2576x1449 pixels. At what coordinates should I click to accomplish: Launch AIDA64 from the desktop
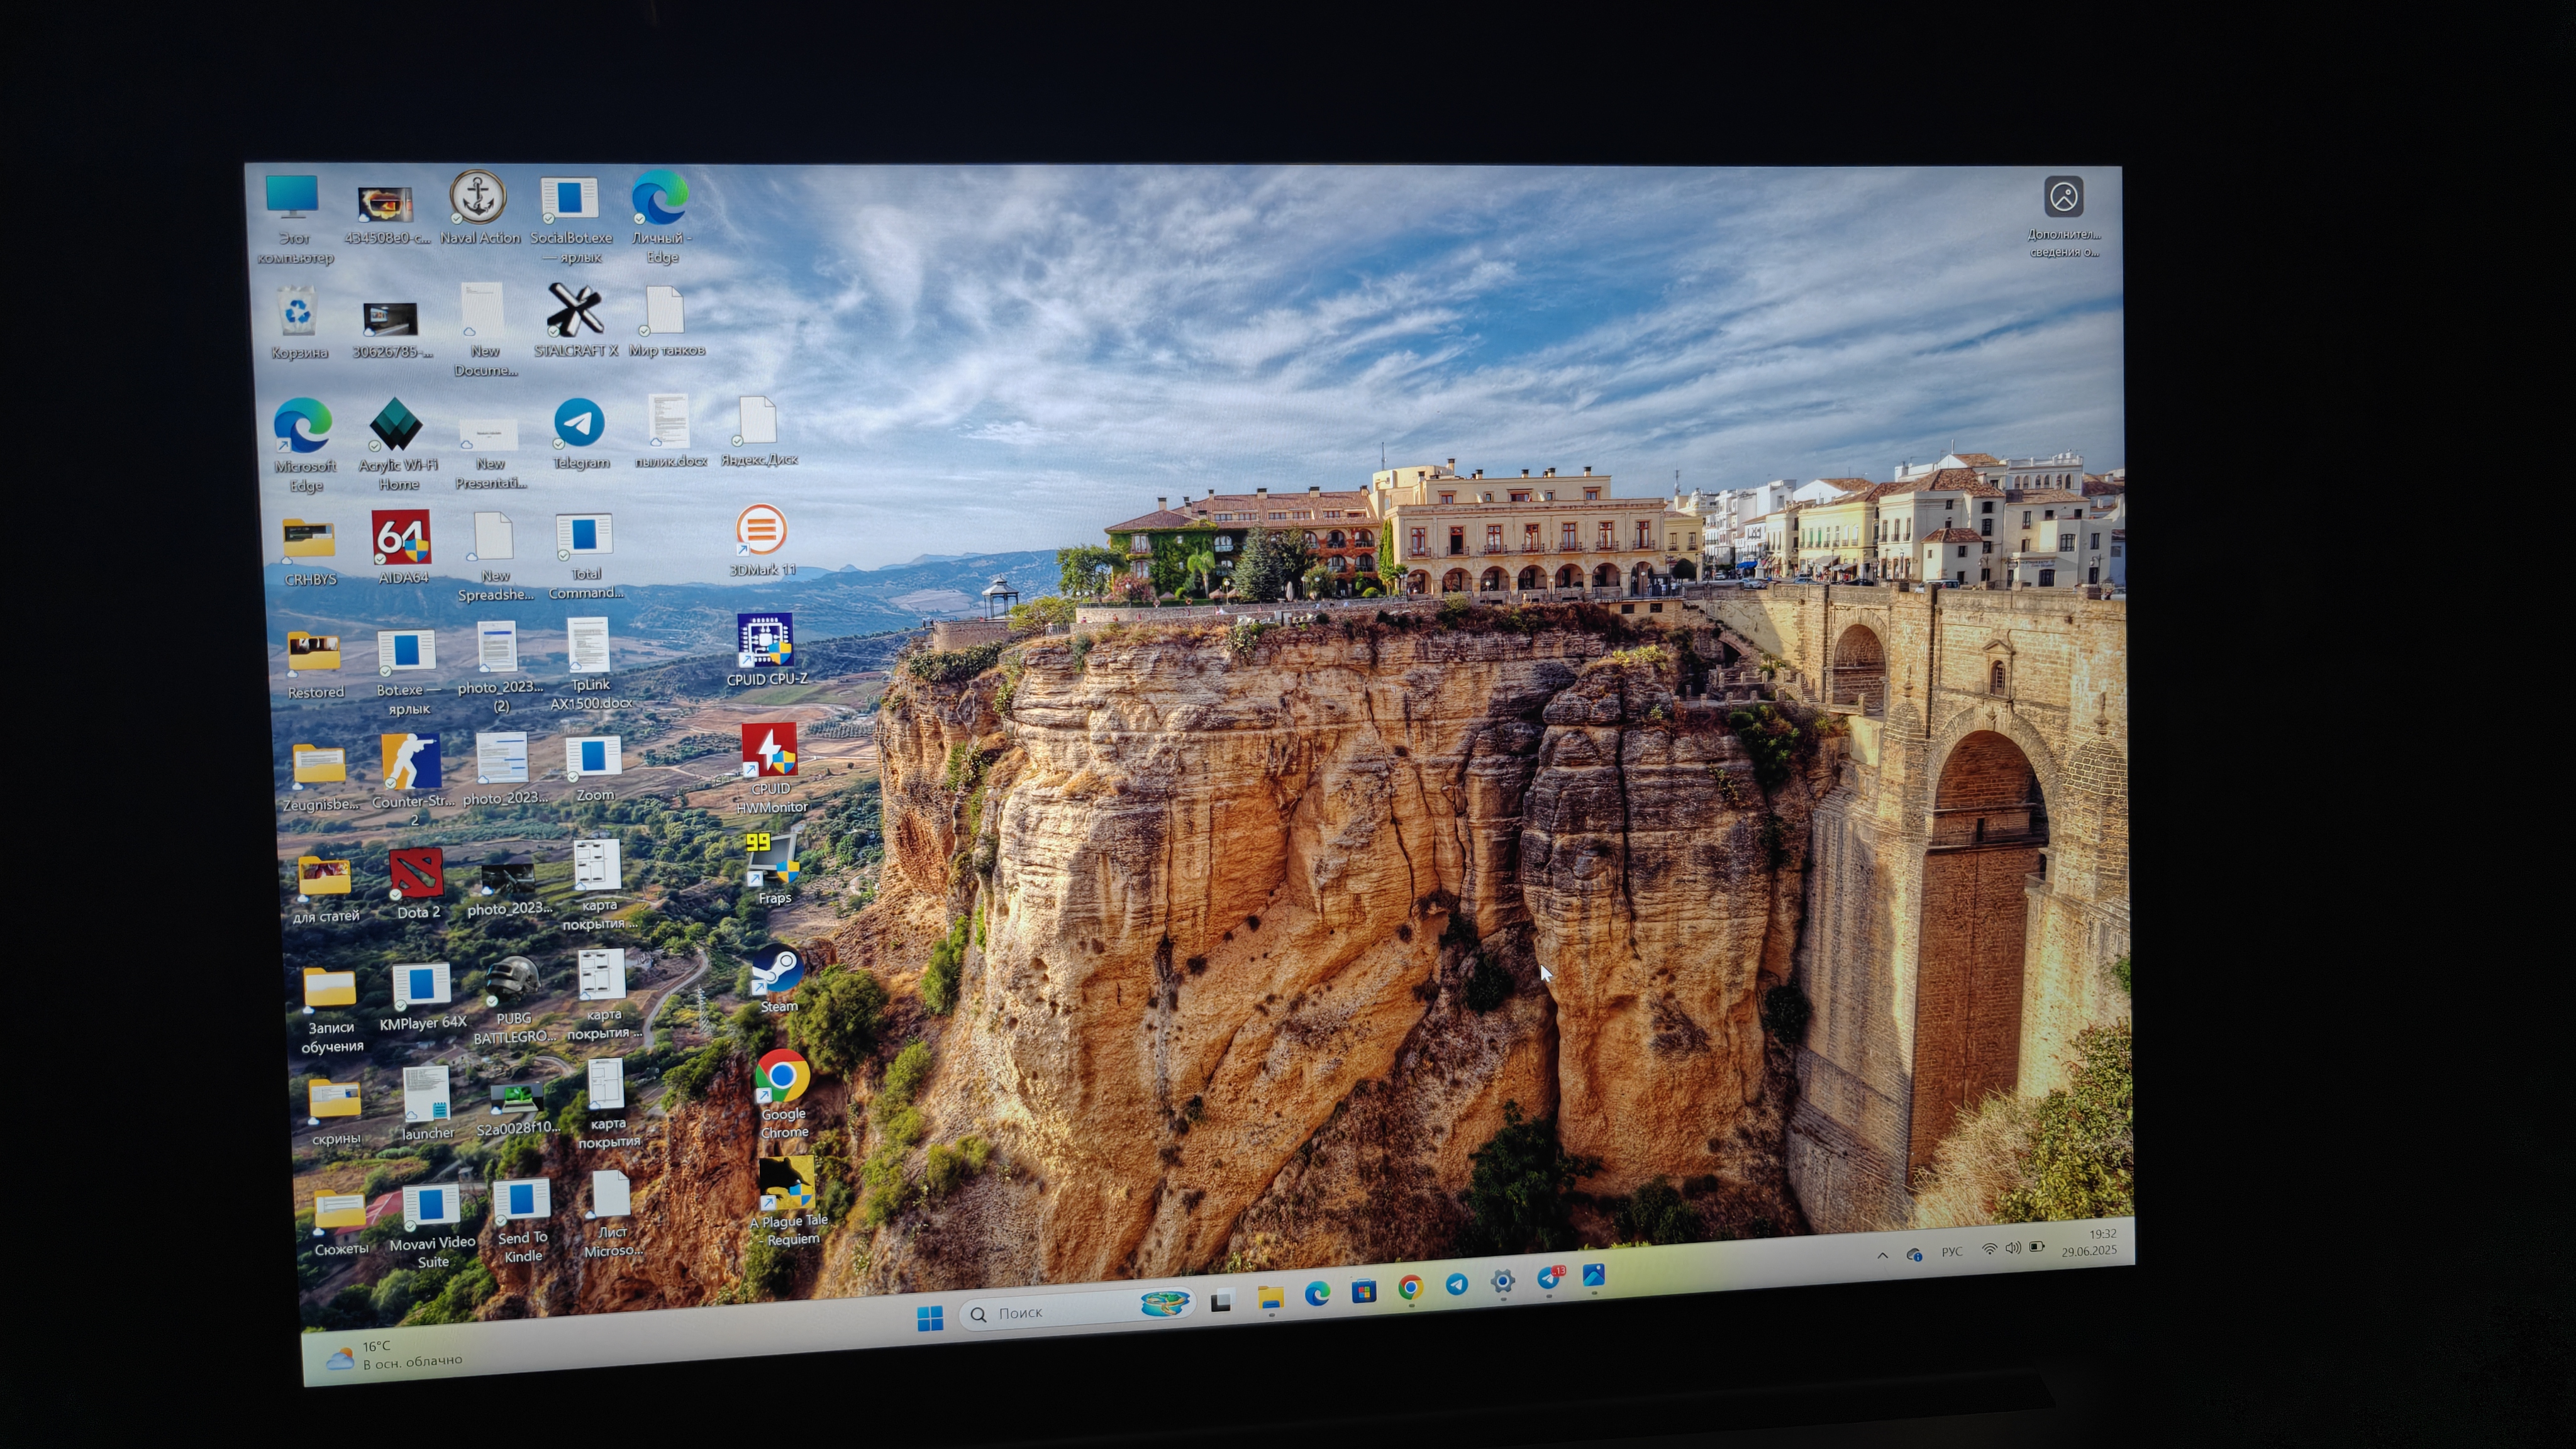(402, 547)
